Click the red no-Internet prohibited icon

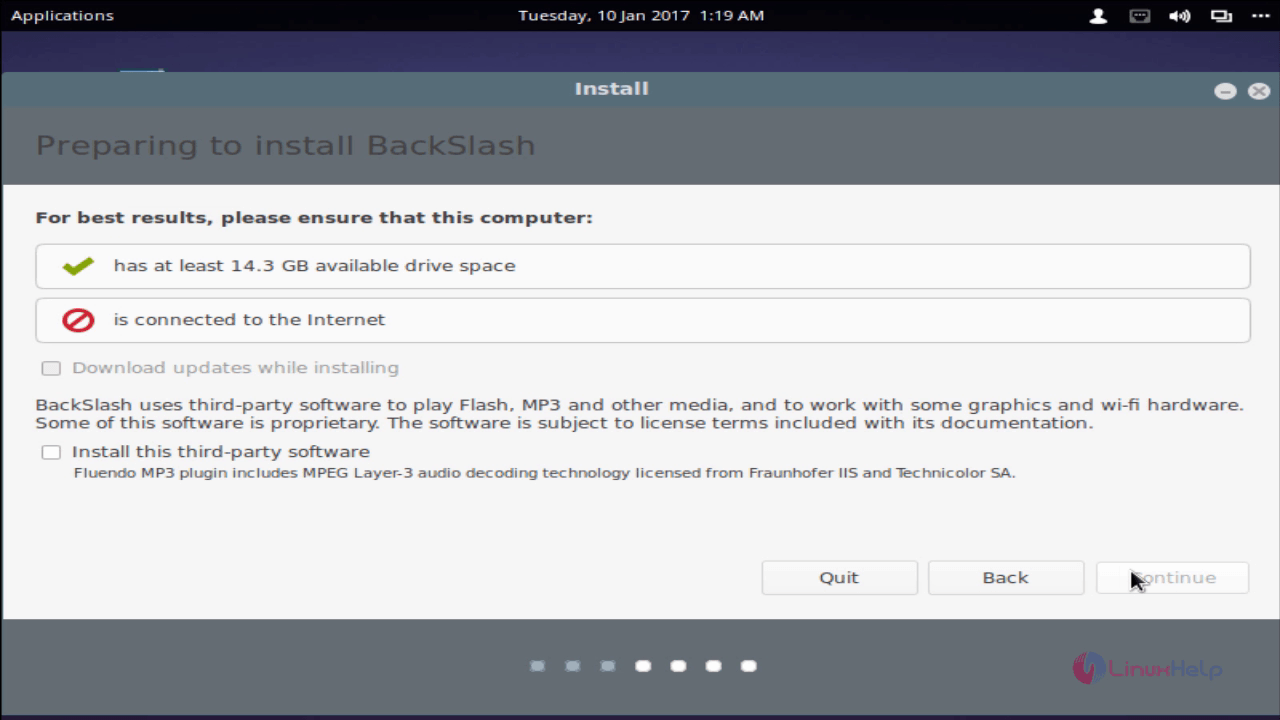coord(78,320)
